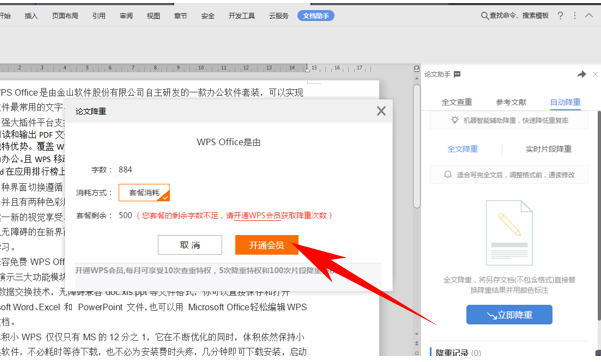
Task: Select the highlighted 文档助手 tab
Action: tap(316, 16)
